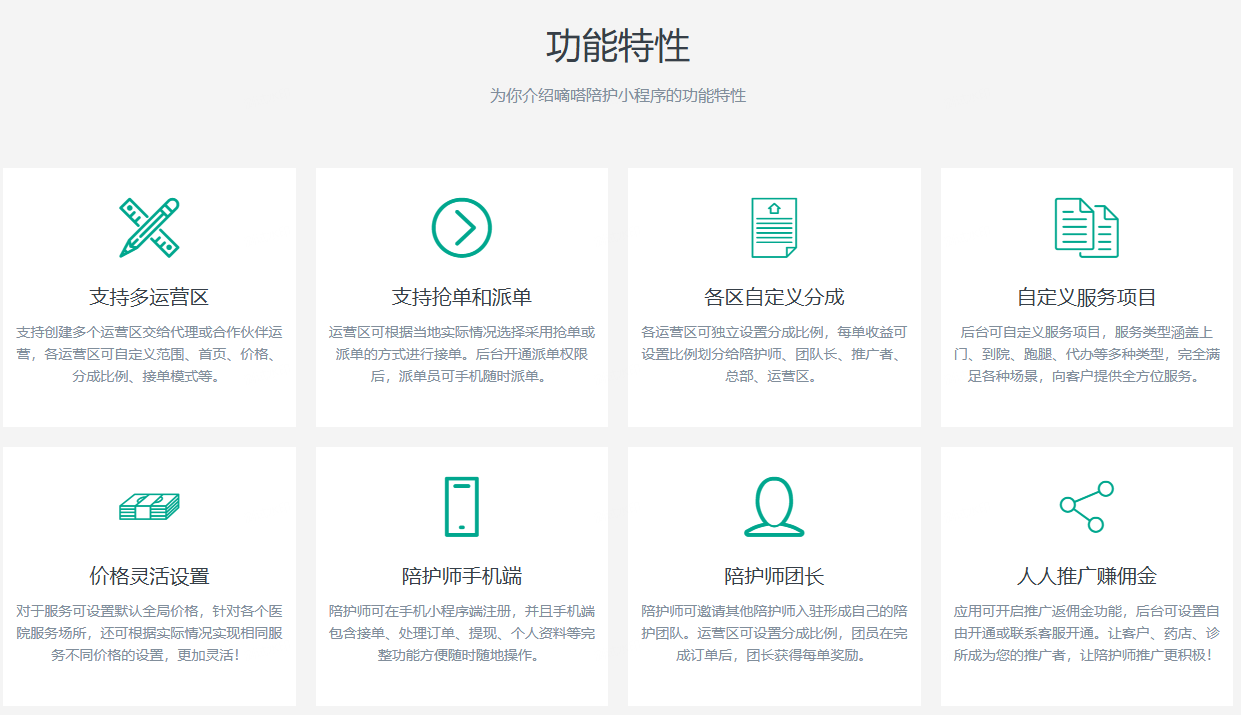Click the mobile phone icon
1241x715 pixels.
(x=461, y=507)
